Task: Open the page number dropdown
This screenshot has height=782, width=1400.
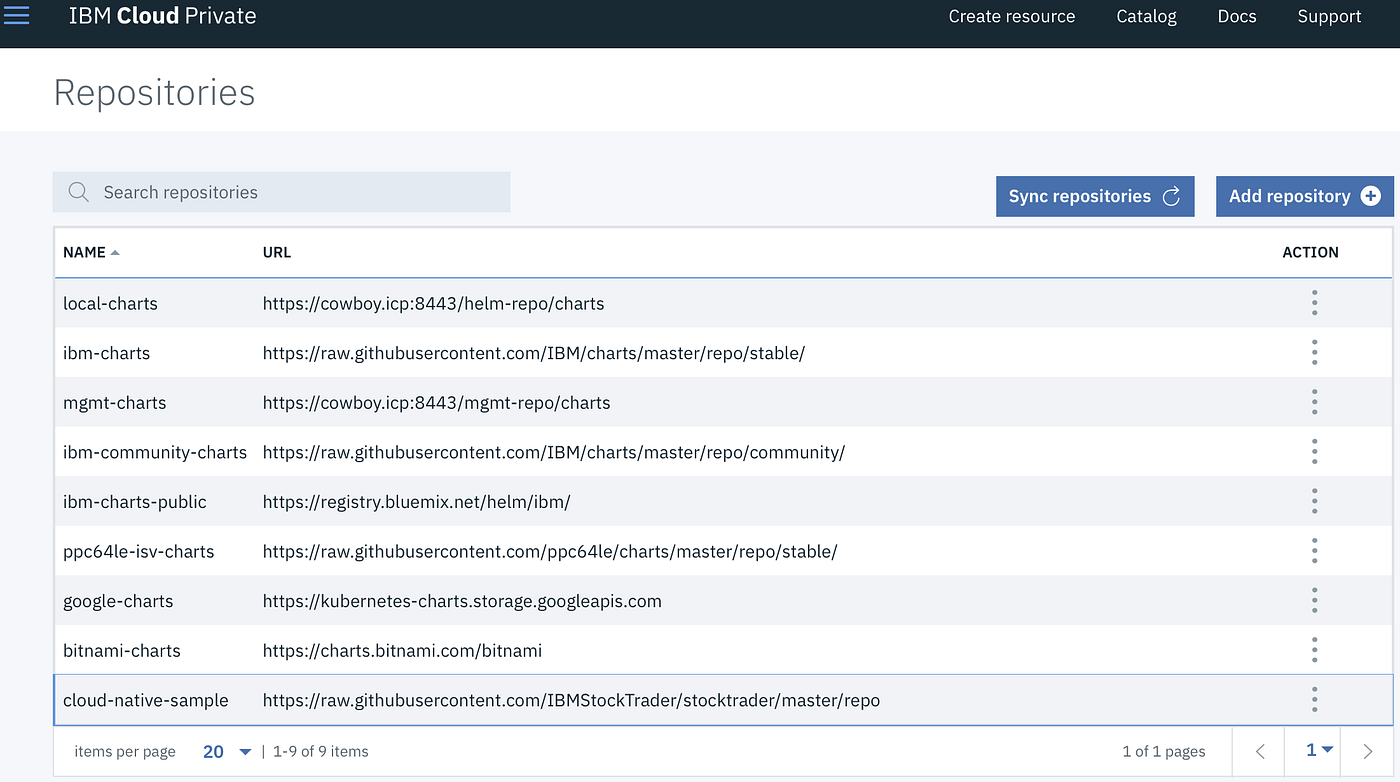Action: click(1320, 750)
